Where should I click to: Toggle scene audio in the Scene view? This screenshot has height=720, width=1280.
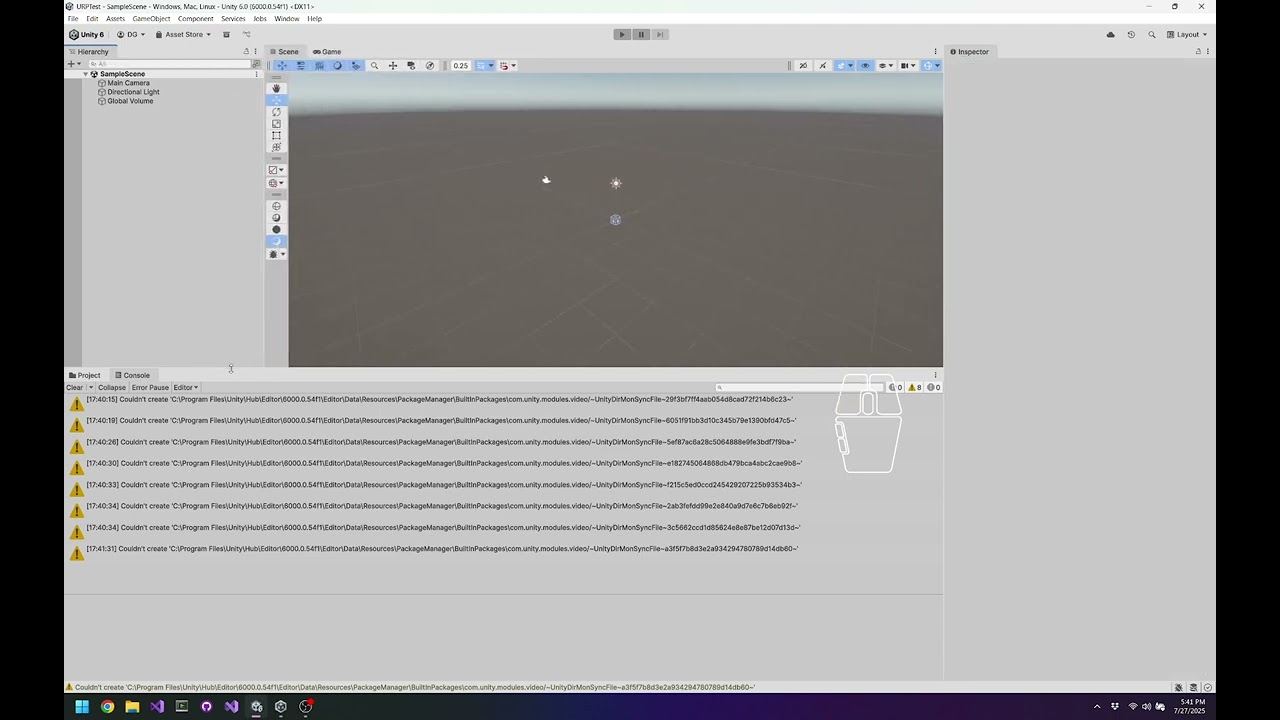[x=824, y=65]
